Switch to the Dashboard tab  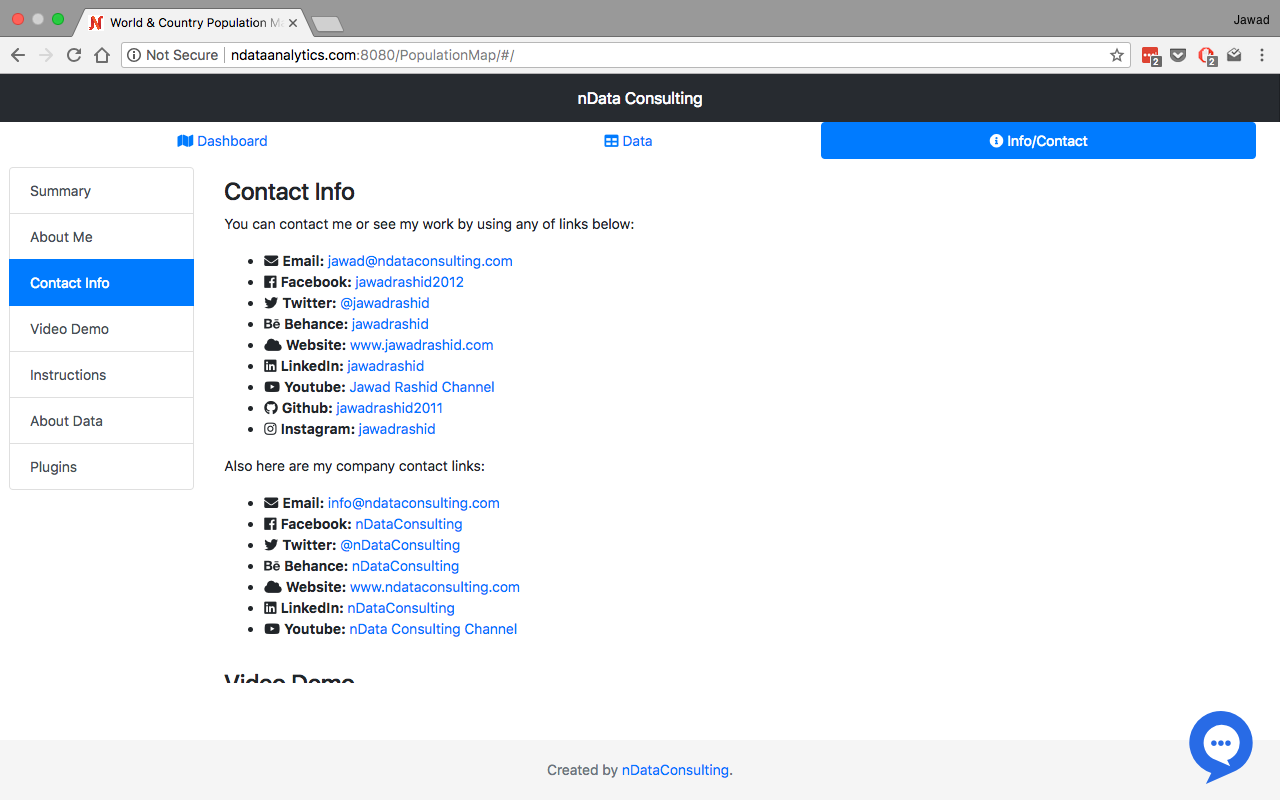tap(222, 141)
